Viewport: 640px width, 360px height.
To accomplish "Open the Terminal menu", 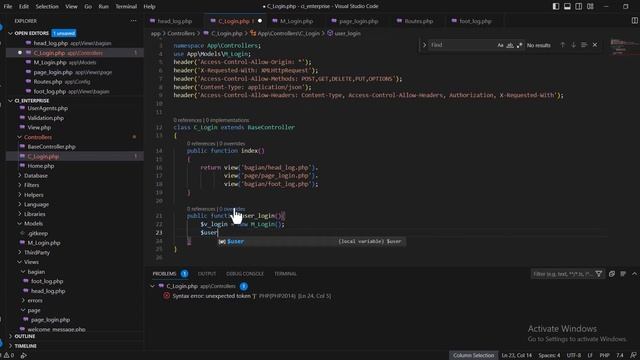I will (x=126, y=7).
